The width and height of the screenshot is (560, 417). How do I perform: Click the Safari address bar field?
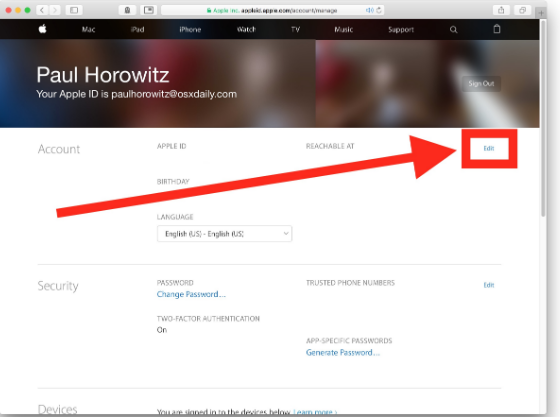pos(273,10)
